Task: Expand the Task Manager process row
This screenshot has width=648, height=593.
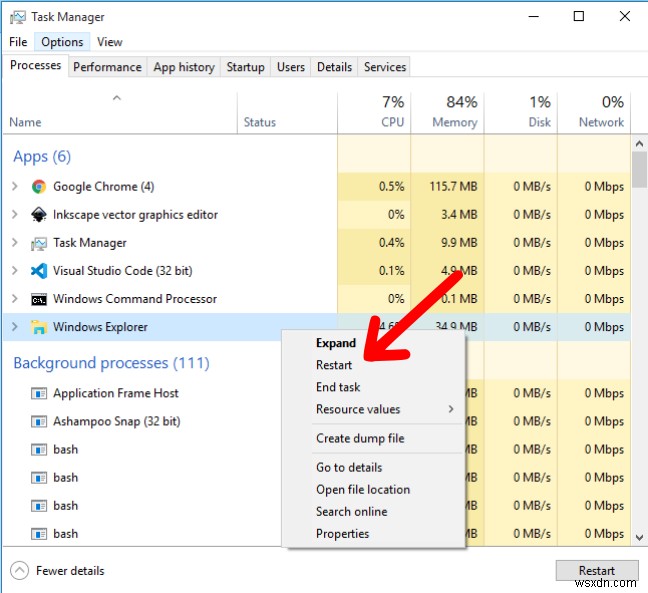Action: point(15,243)
